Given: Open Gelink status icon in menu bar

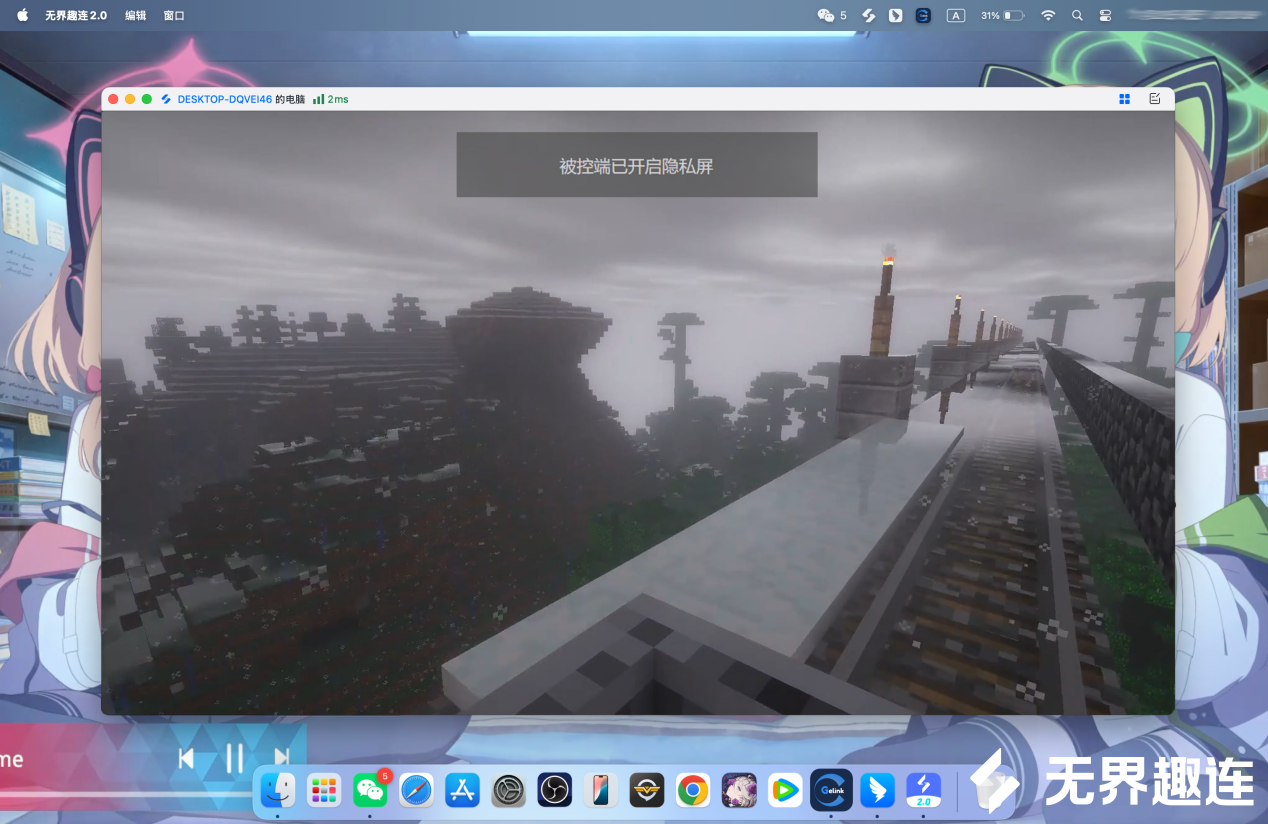Looking at the screenshot, I should point(924,16).
